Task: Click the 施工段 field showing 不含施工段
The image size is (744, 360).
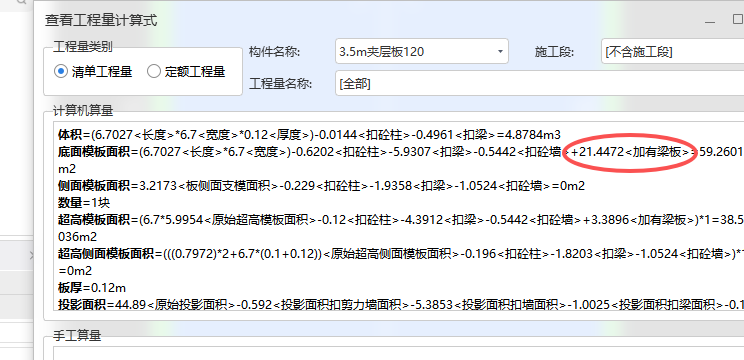Action: pos(672,51)
